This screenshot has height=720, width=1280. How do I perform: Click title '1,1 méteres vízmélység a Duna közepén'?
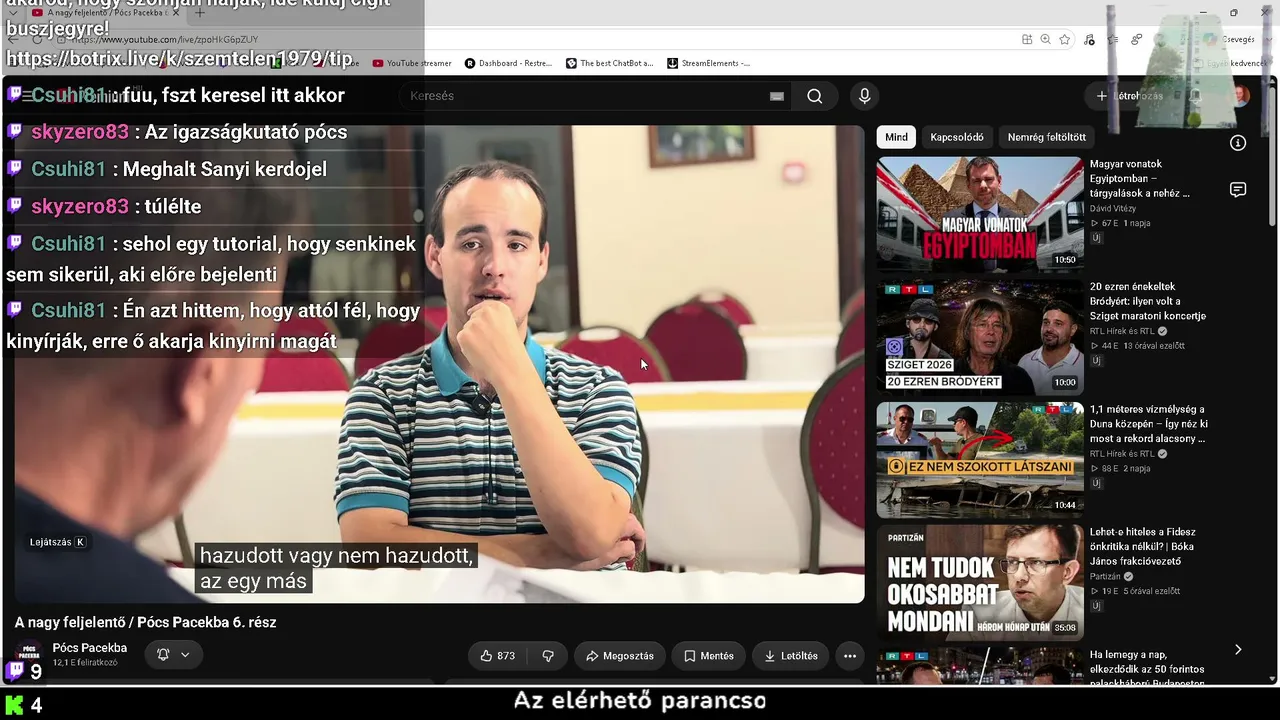(1149, 424)
